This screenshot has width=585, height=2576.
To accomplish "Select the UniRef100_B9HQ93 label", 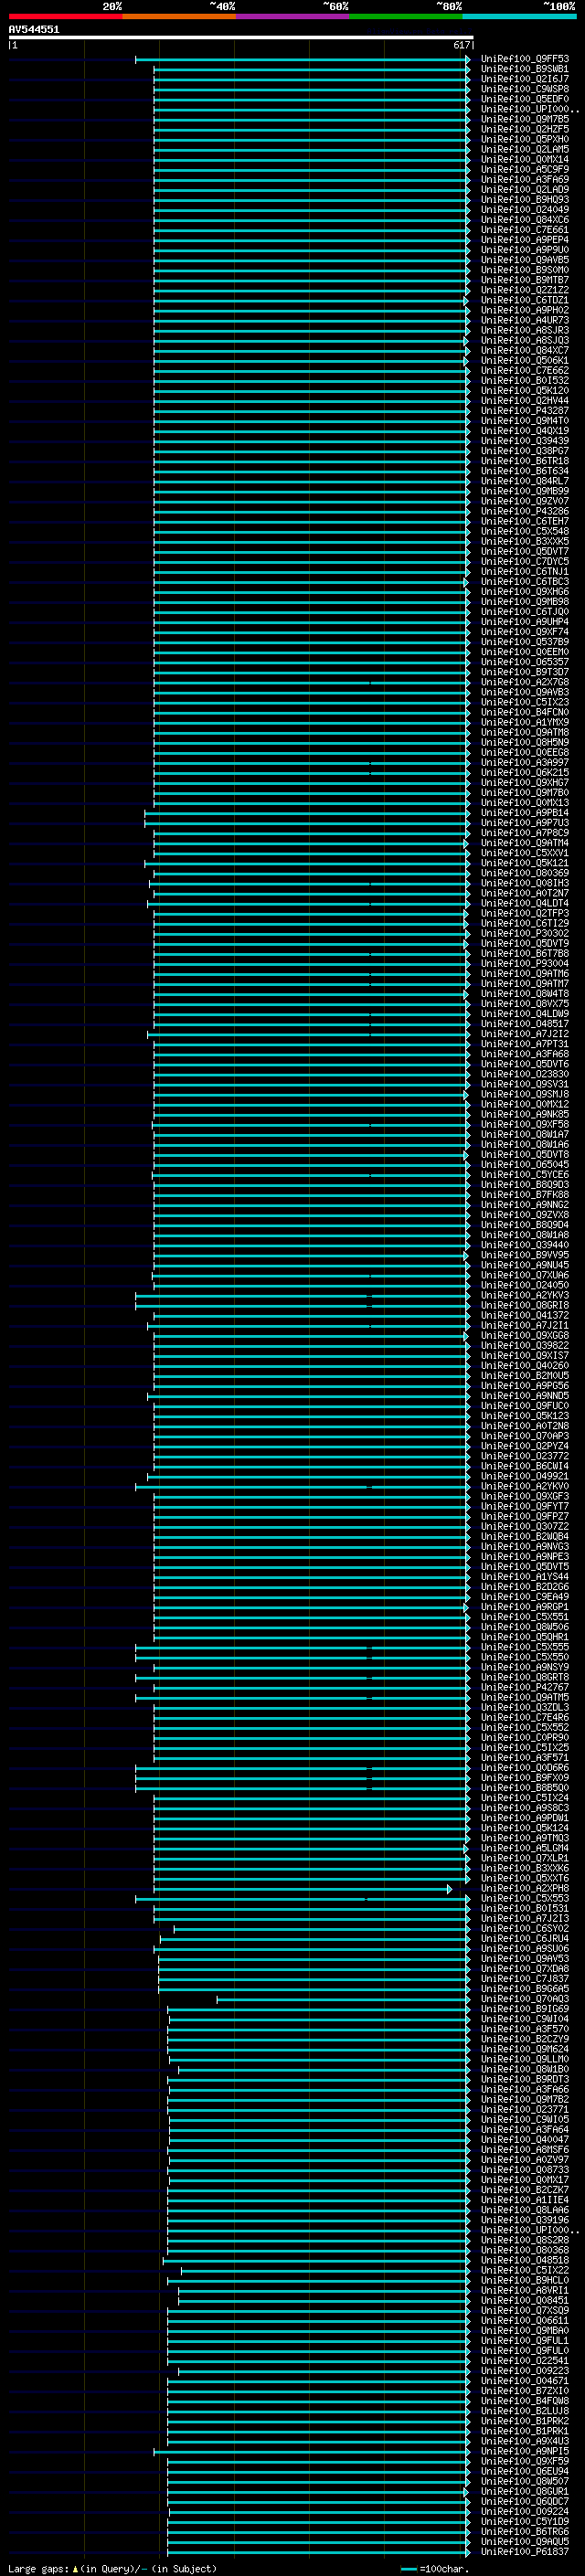I will point(525,199).
